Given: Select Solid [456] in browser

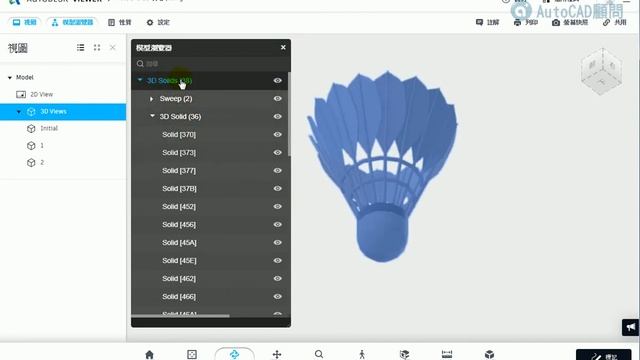Looking at the screenshot, I should (x=179, y=224).
